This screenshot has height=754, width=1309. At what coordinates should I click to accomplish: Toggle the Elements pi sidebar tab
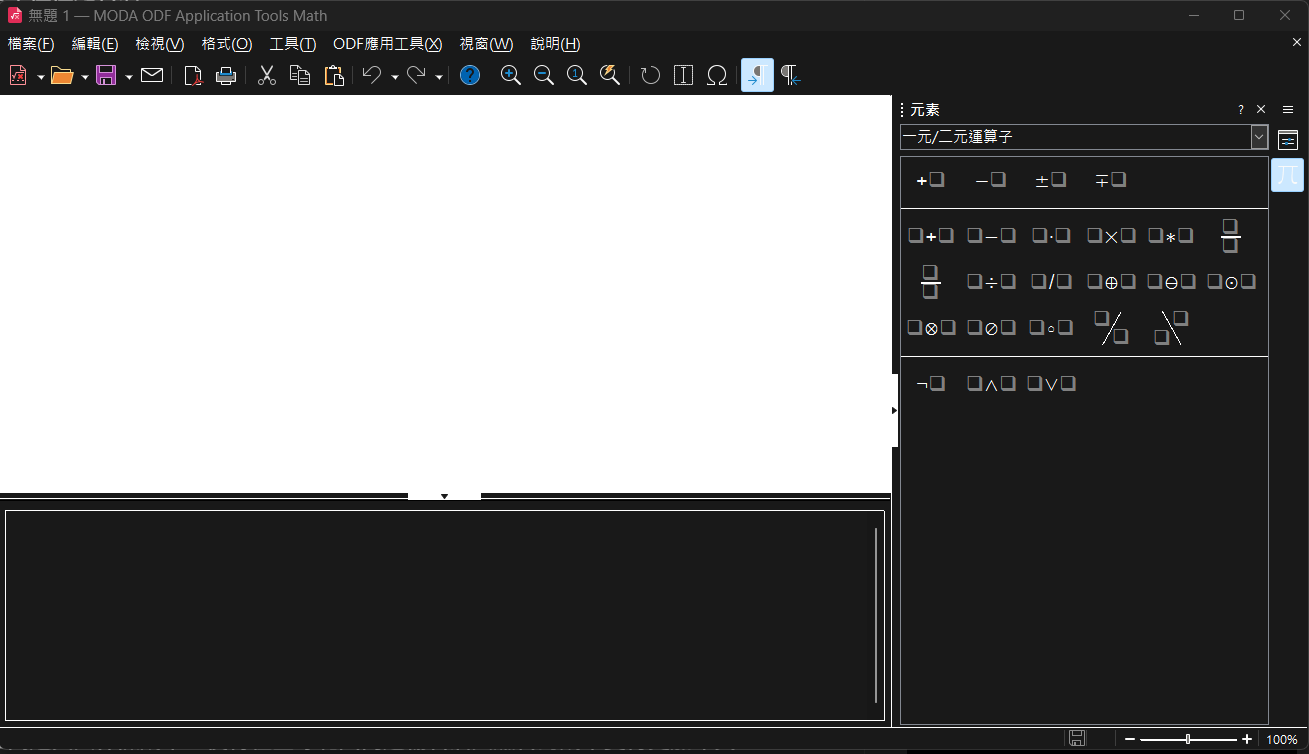(x=1288, y=174)
